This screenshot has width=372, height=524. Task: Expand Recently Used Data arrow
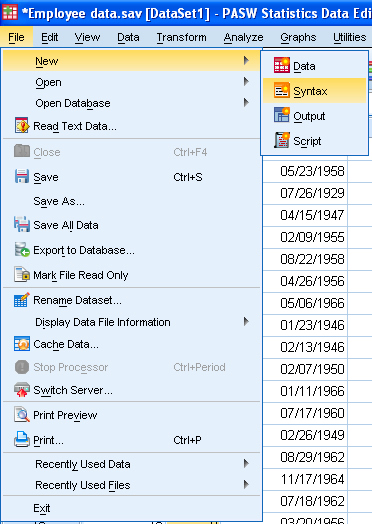pos(246,464)
